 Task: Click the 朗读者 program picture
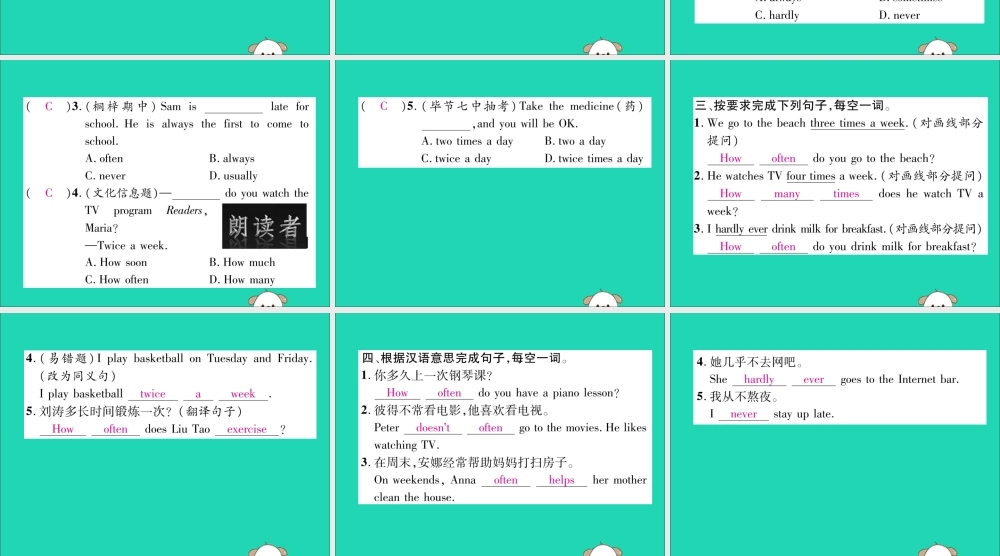click(x=265, y=226)
